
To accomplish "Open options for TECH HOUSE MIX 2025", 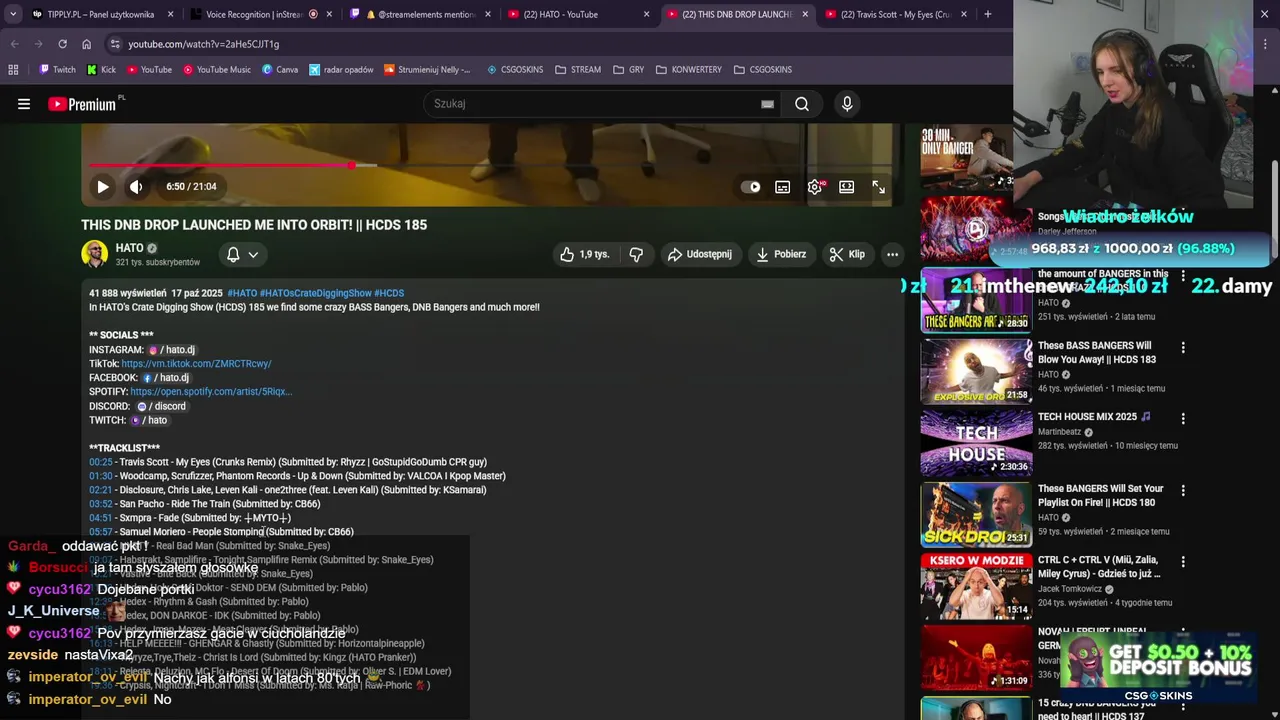I will point(1183,418).
